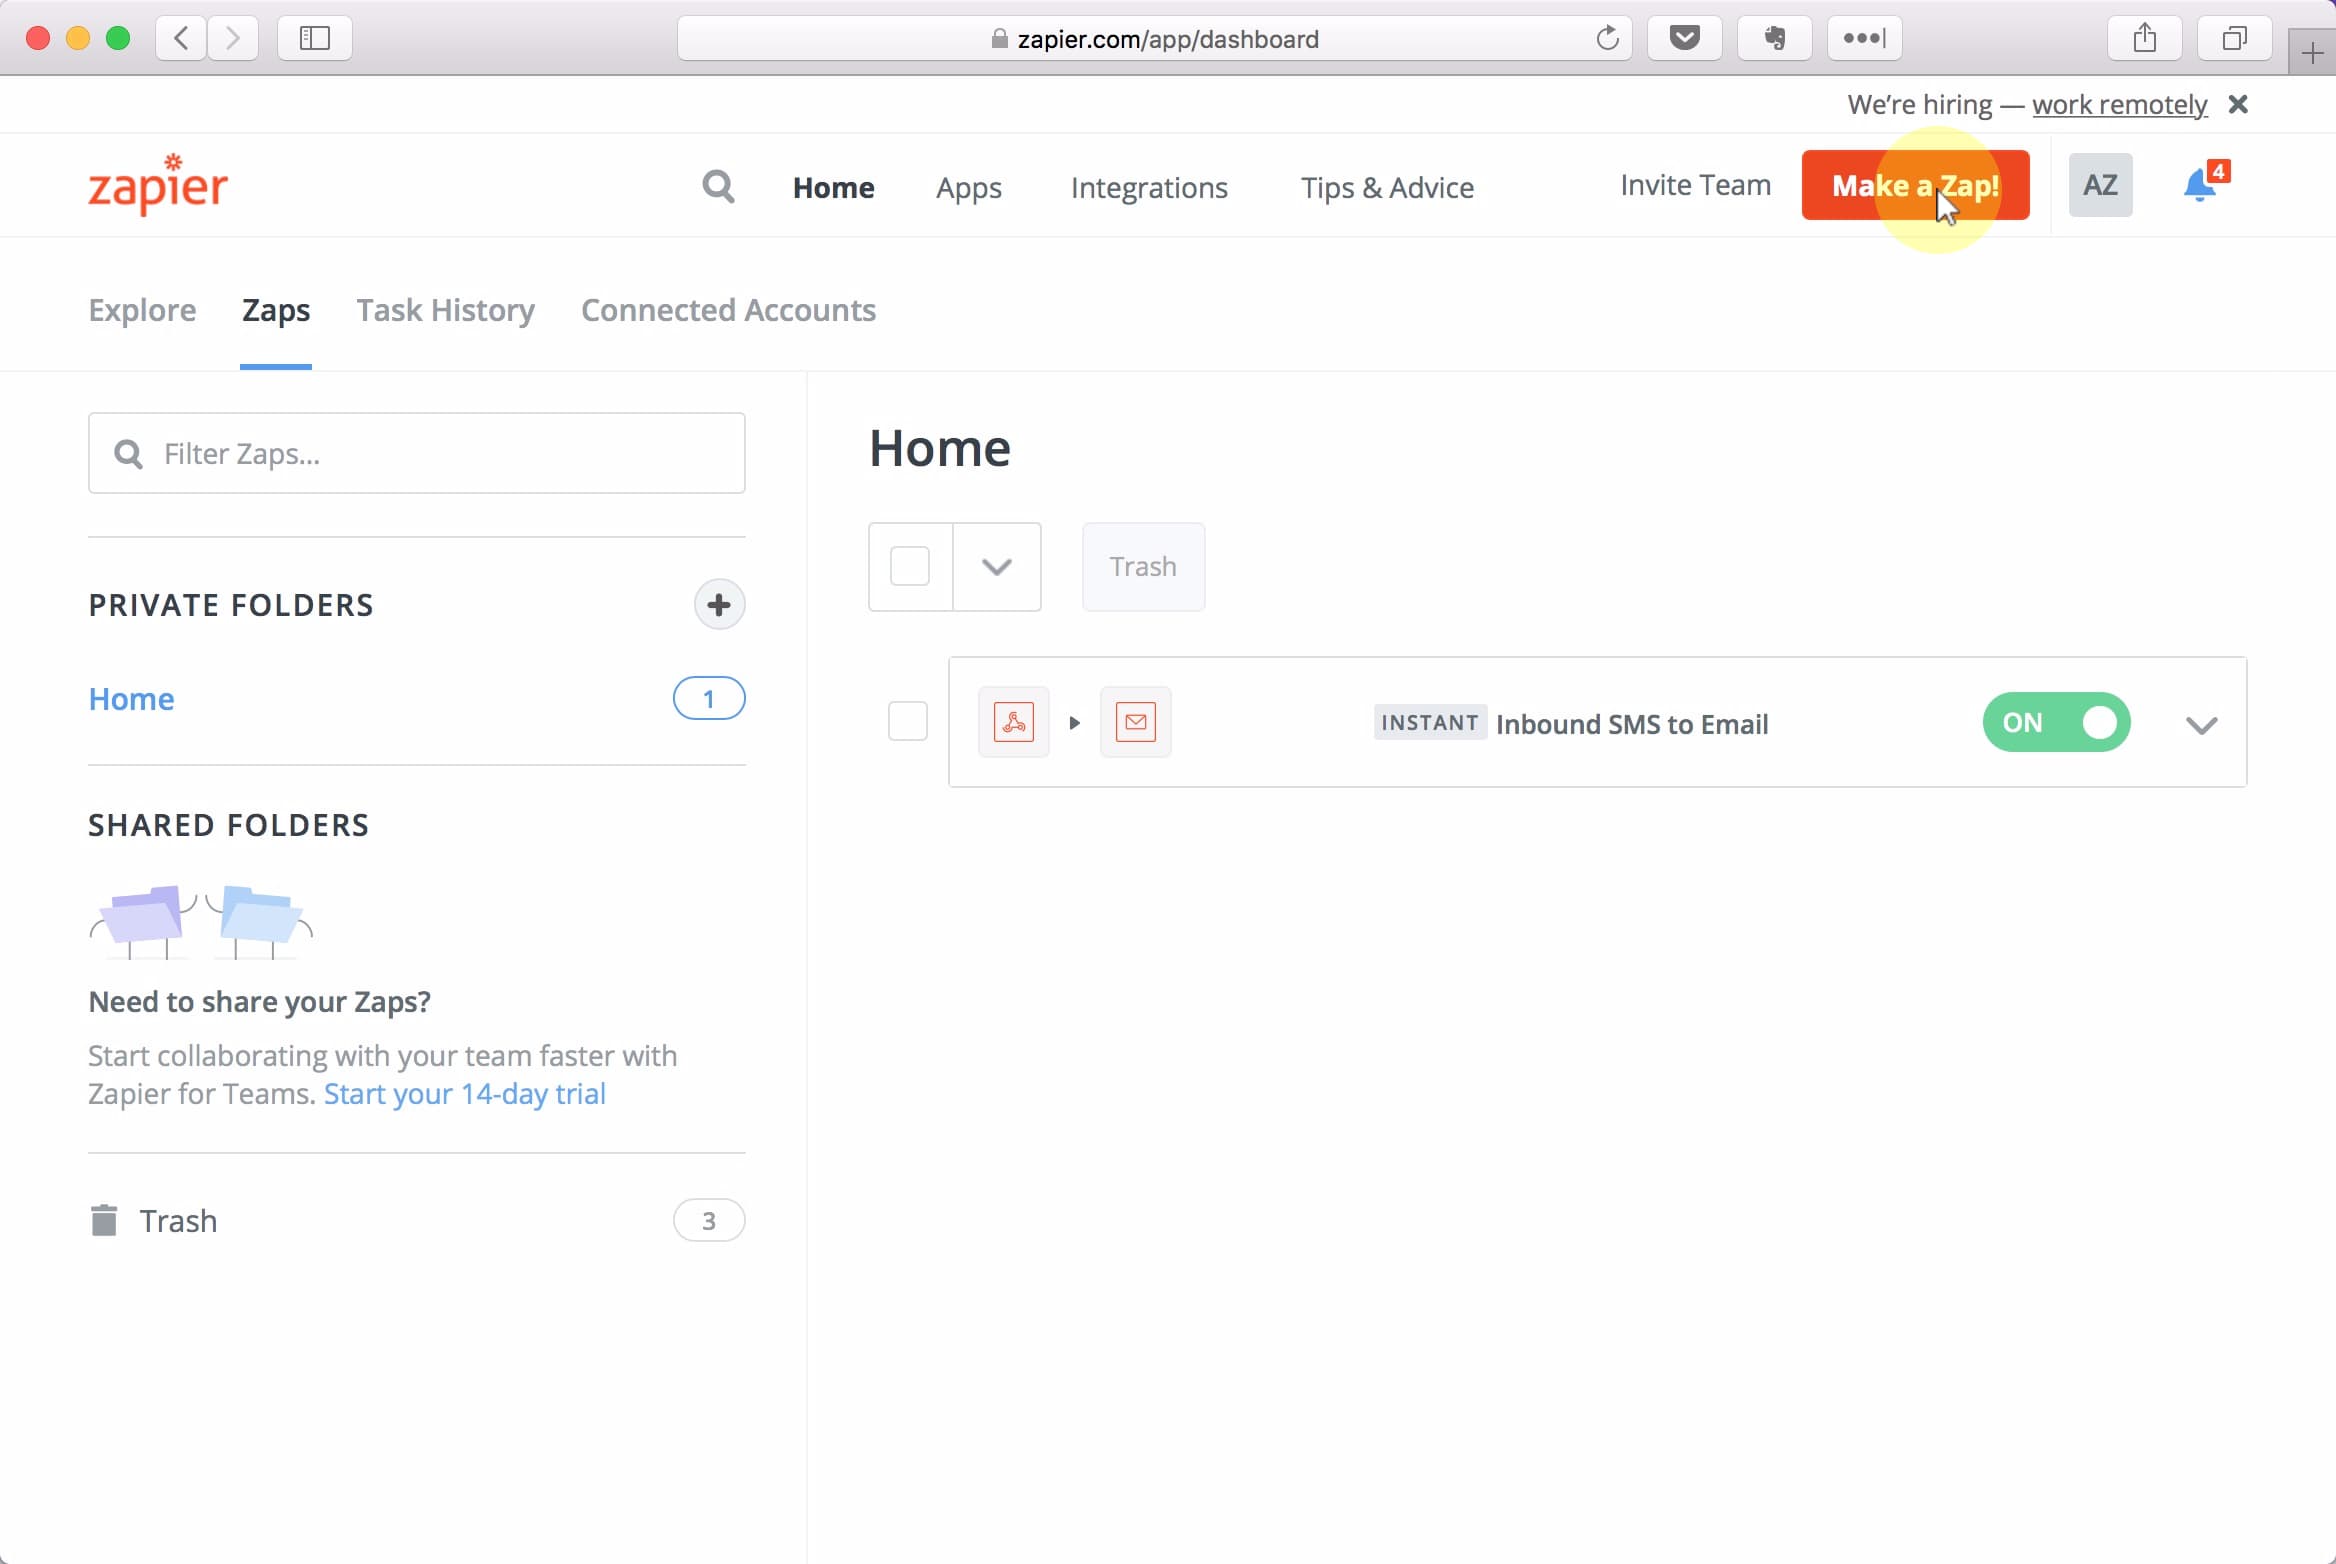
Task: Click the Pocket extension icon
Action: (x=1684, y=39)
